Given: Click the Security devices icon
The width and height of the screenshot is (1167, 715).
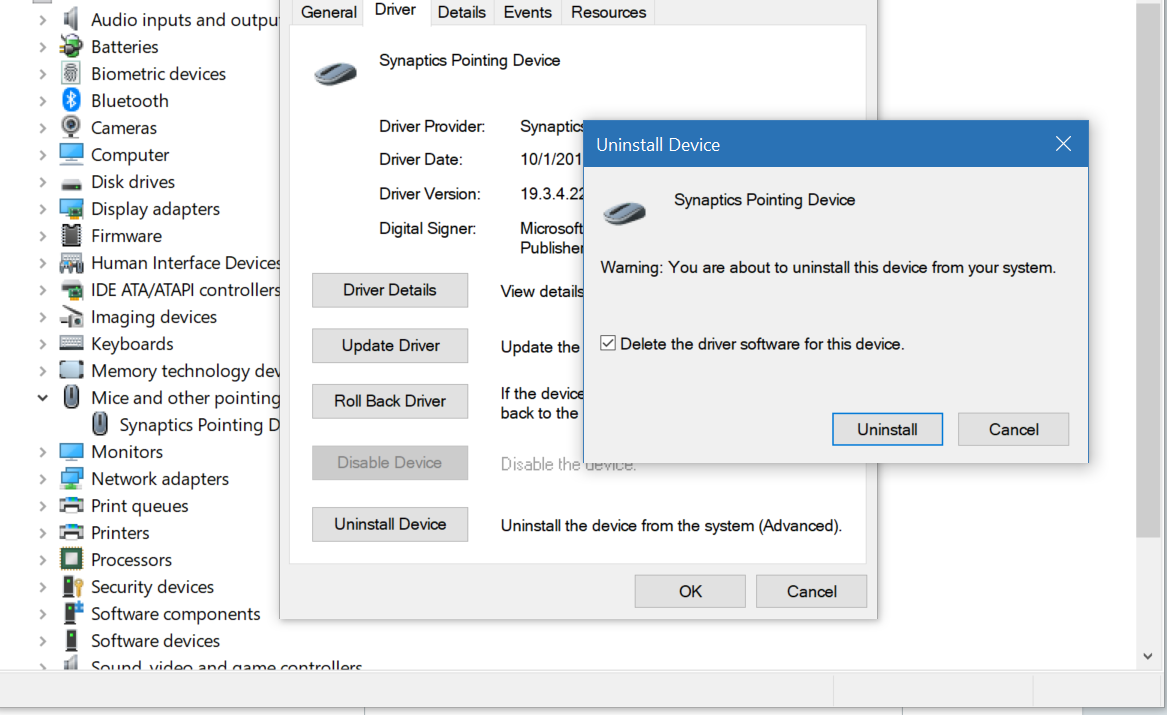Looking at the screenshot, I should point(71,586).
